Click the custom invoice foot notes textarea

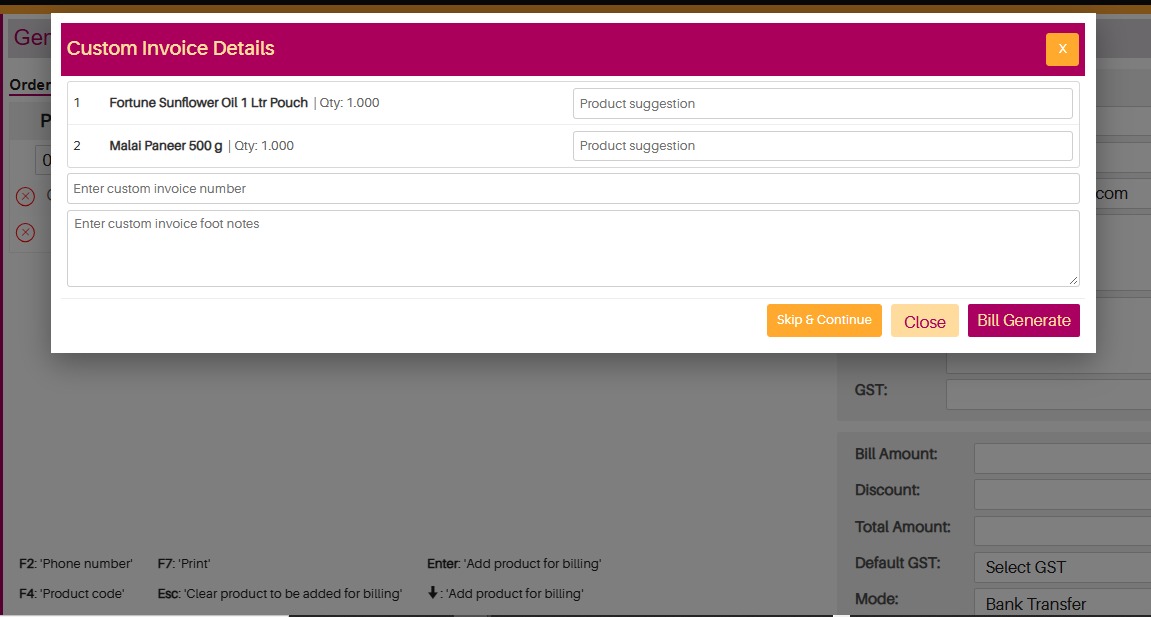tap(573, 249)
